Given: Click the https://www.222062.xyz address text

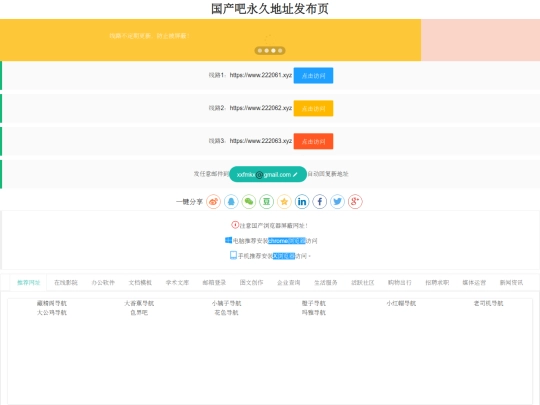Looking at the screenshot, I should 261,108.
